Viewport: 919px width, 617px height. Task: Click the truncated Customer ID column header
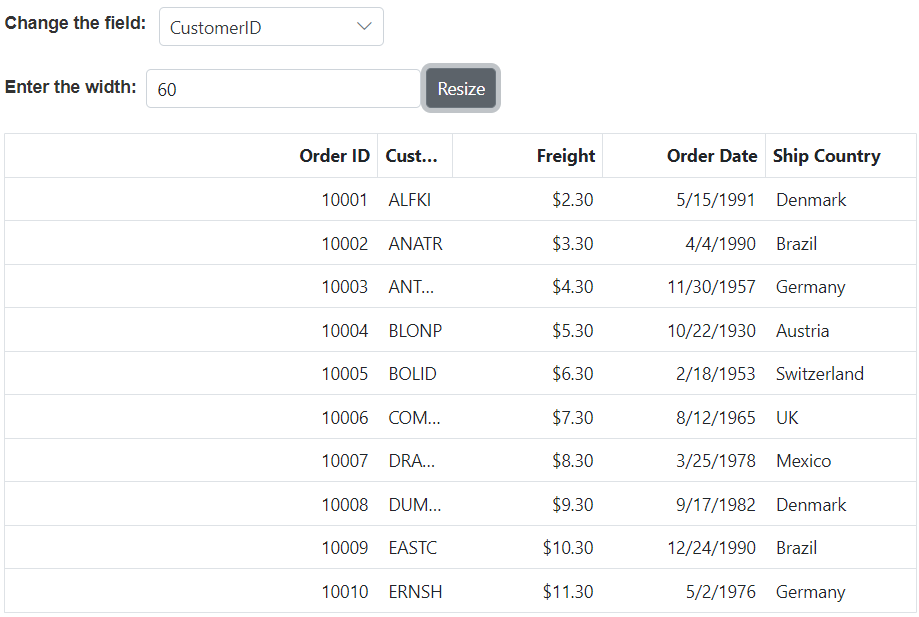click(x=412, y=156)
